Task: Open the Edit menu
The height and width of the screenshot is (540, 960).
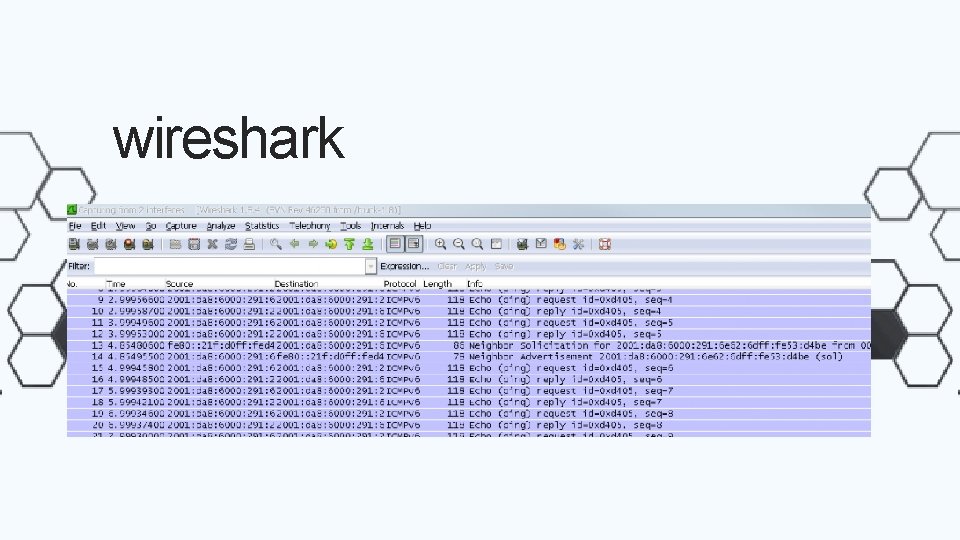Action: coord(98,226)
